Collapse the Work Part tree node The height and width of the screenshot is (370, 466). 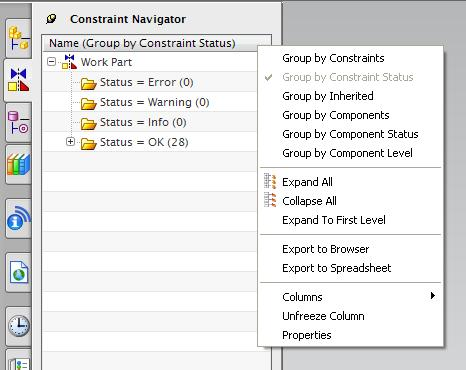pos(51,62)
